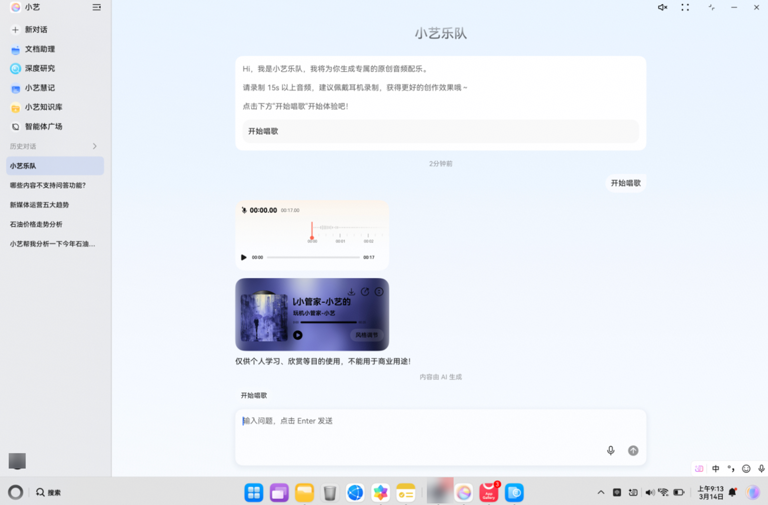The height and width of the screenshot is (505, 768).
Task: Expand the system tray hidden icons chevron
Action: pyautogui.click(x=601, y=492)
